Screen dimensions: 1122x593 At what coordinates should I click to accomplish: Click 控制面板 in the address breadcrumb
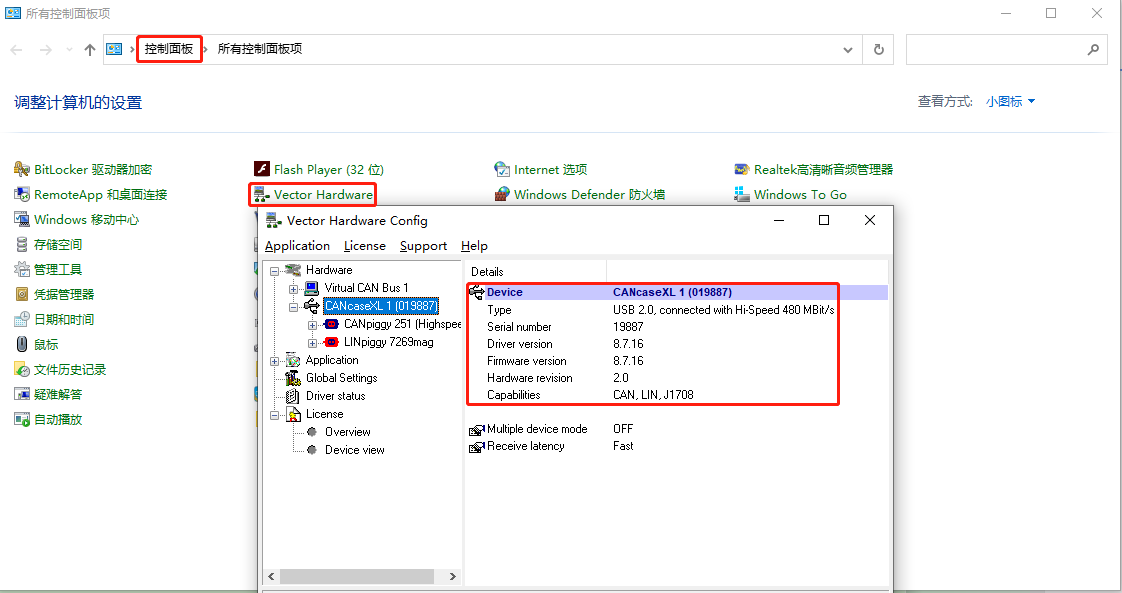(x=169, y=49)
